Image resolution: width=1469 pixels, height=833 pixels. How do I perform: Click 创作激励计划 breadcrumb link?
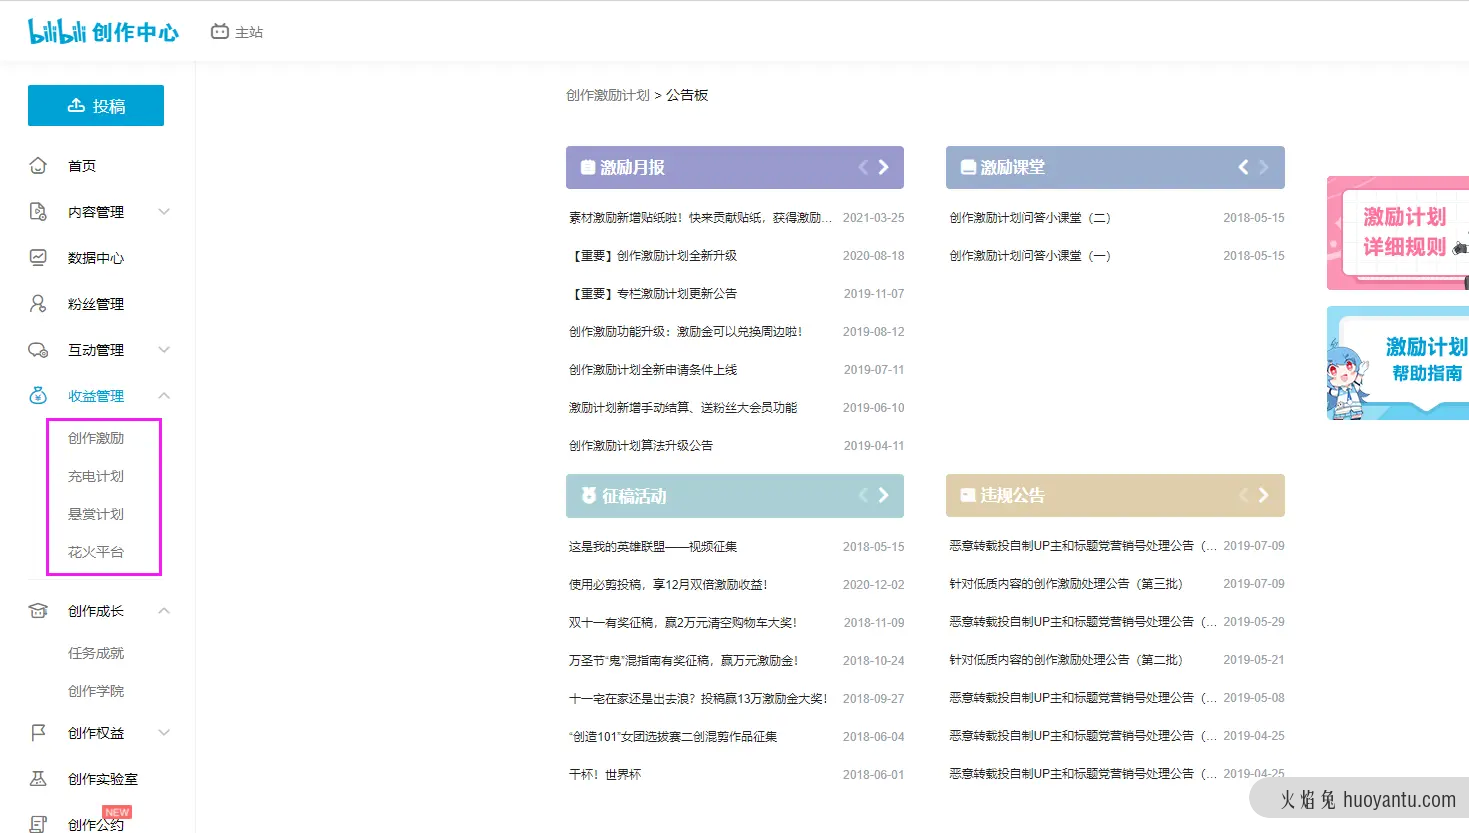608,95
